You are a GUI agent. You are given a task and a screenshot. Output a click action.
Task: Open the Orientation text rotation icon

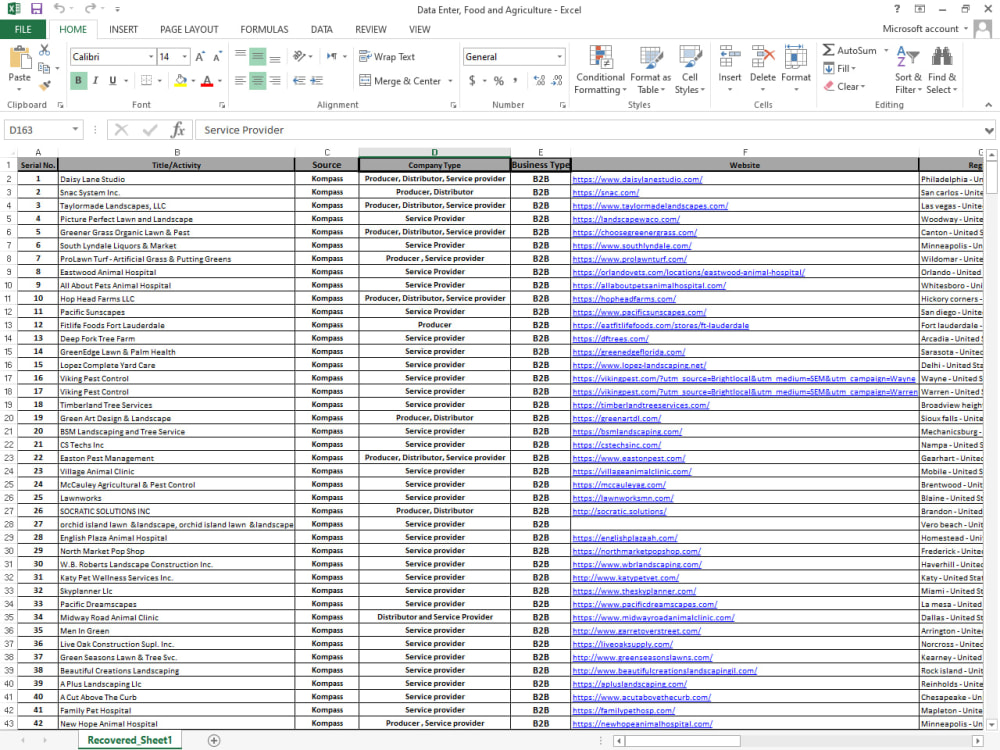299,56
